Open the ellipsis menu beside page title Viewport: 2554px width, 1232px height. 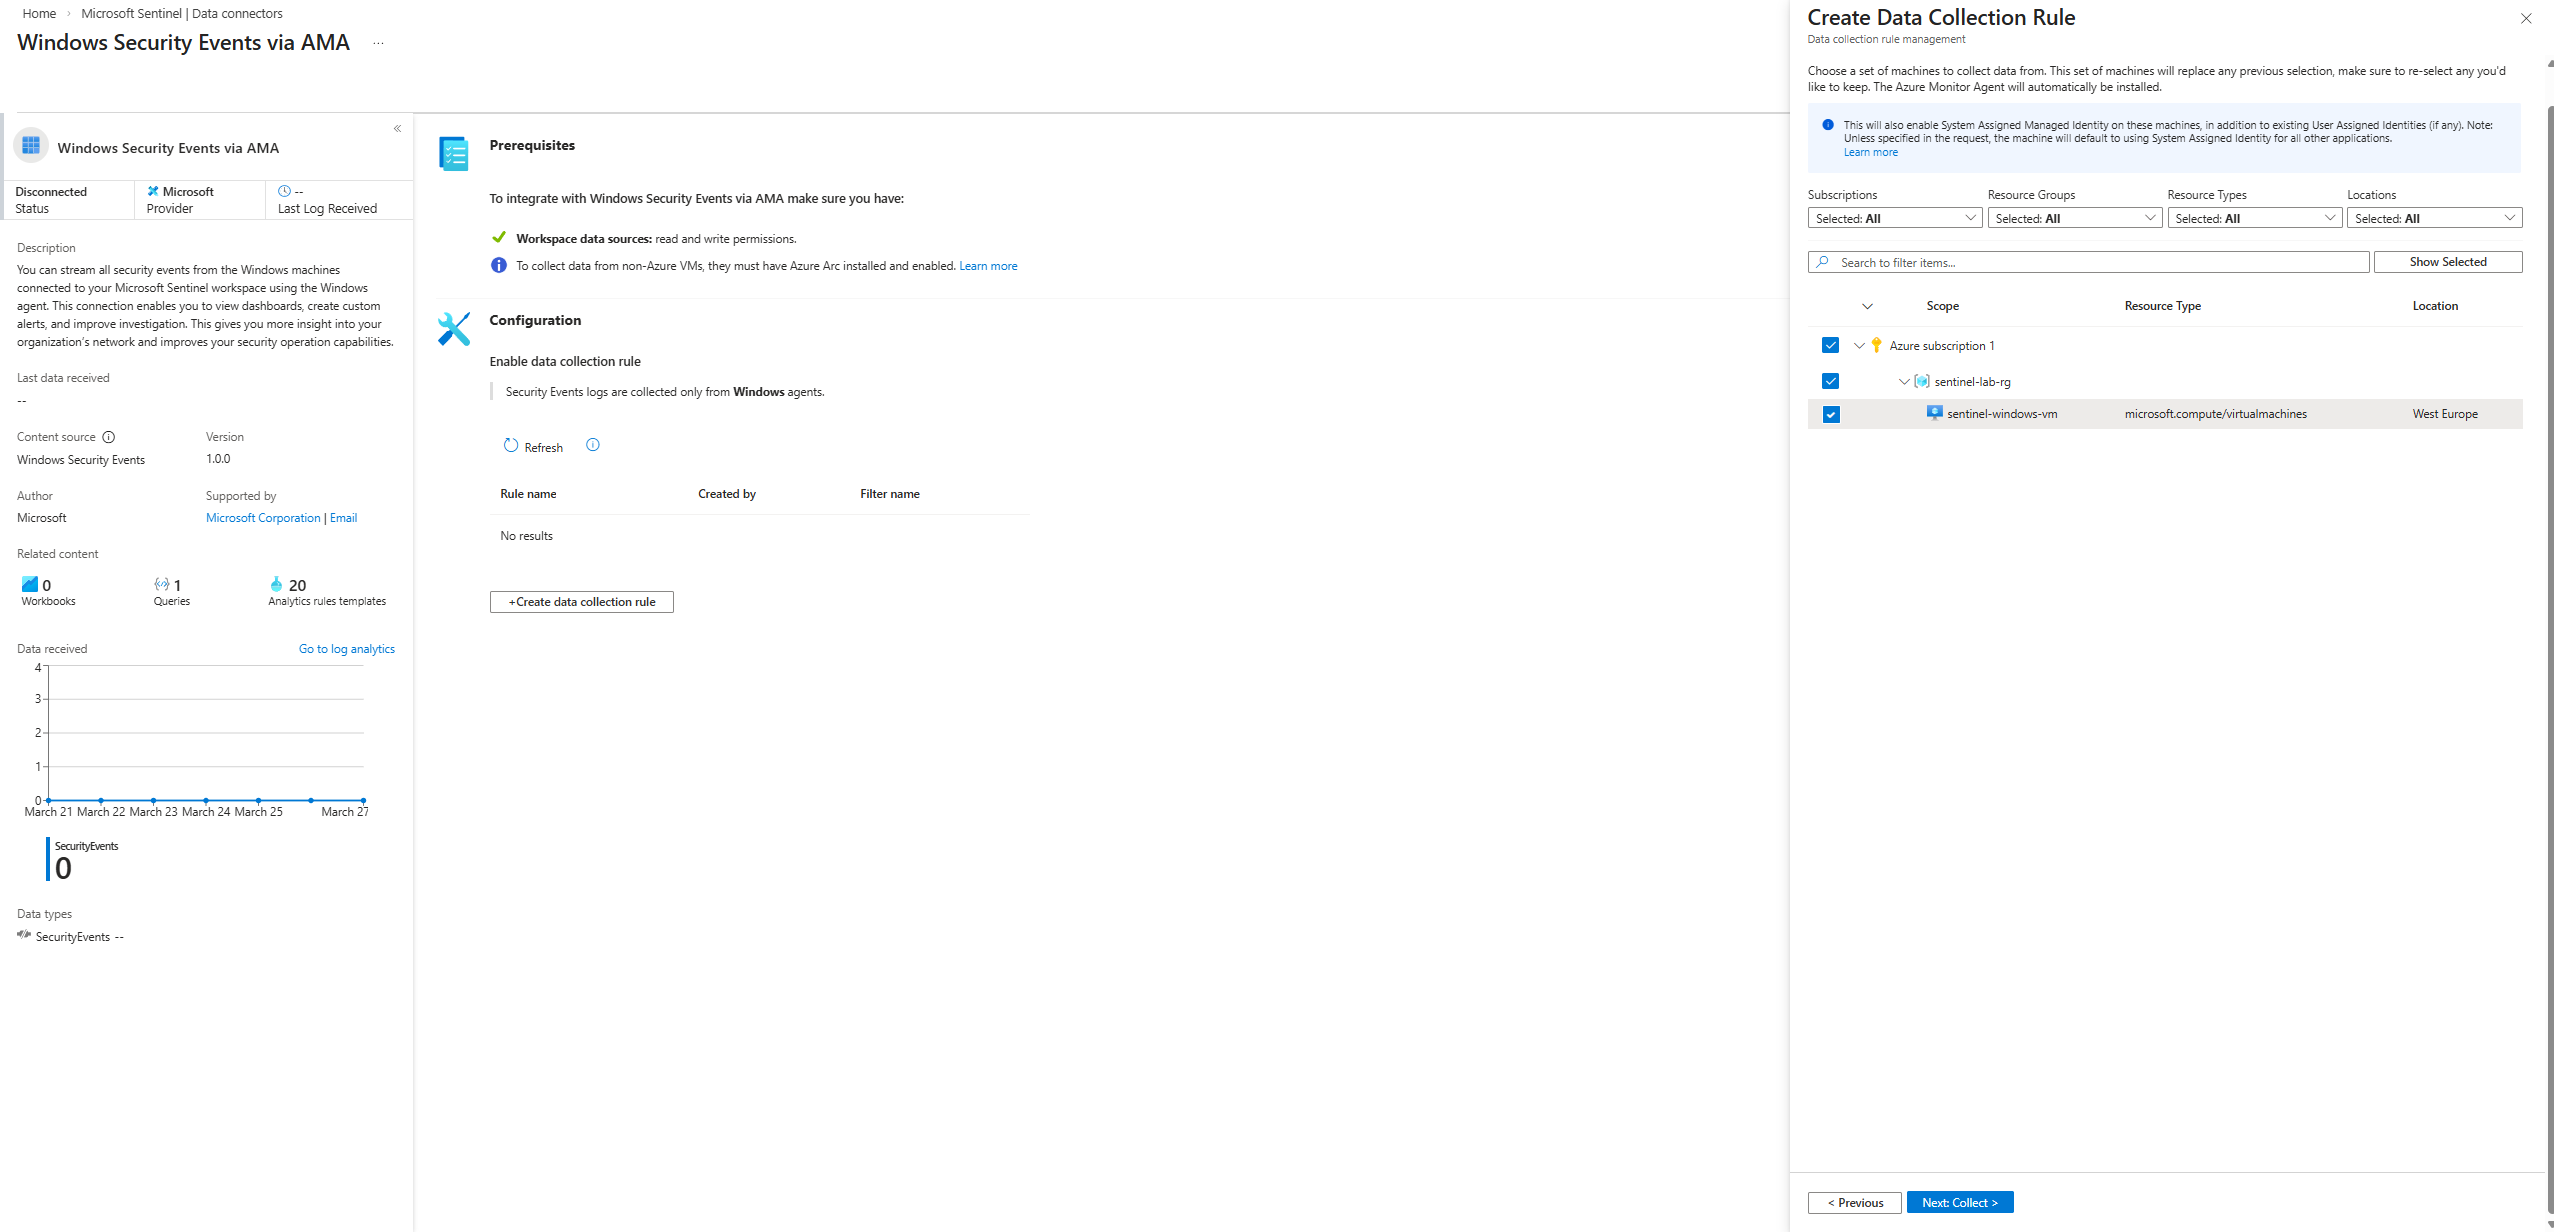pos(378,43)
